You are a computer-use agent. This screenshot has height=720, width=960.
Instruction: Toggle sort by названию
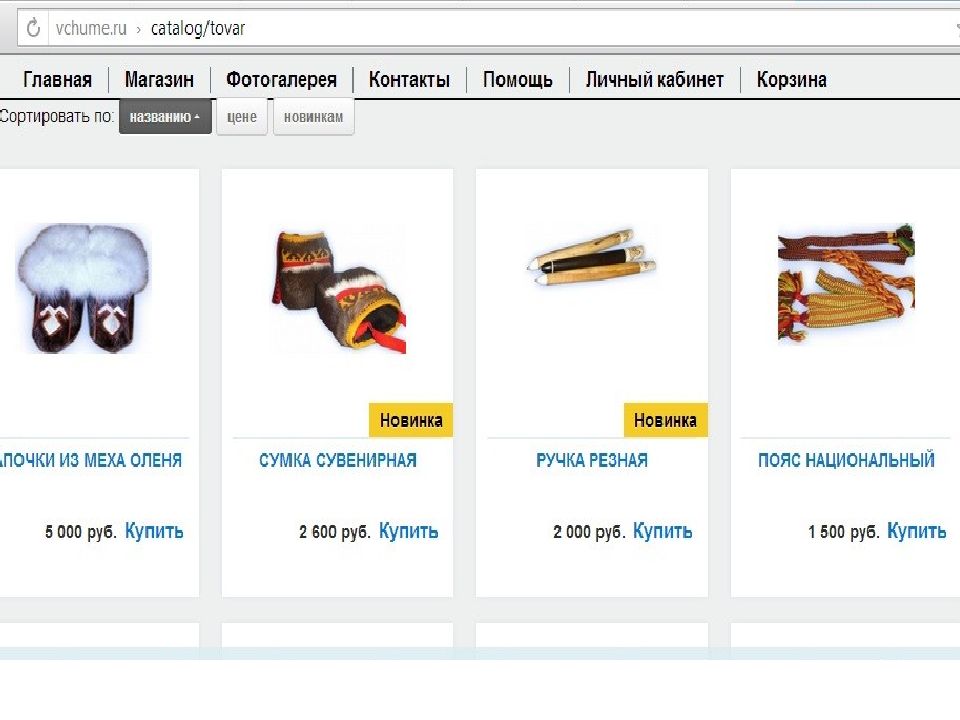(x=165, y=116)
